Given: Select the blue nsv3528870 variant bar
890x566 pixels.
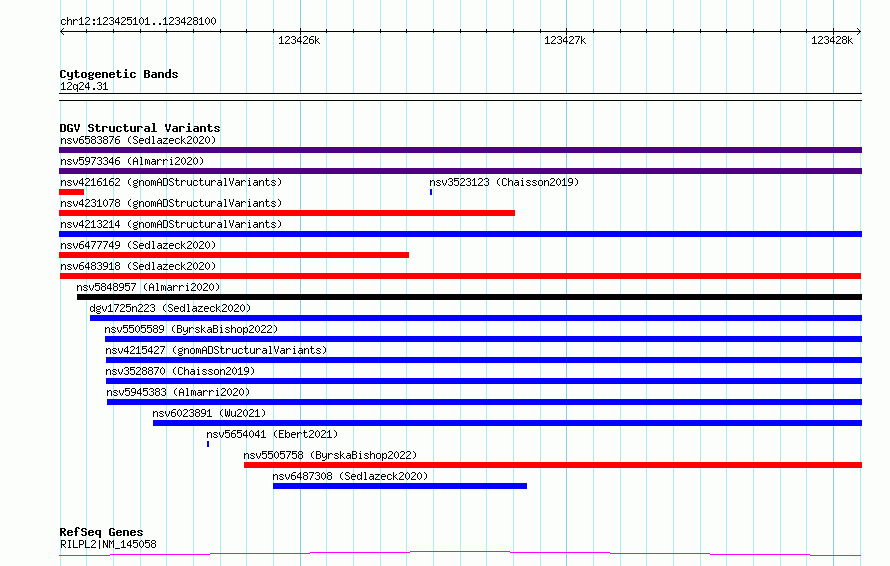Looking at the screenshot, I should (x=484, y=381).
